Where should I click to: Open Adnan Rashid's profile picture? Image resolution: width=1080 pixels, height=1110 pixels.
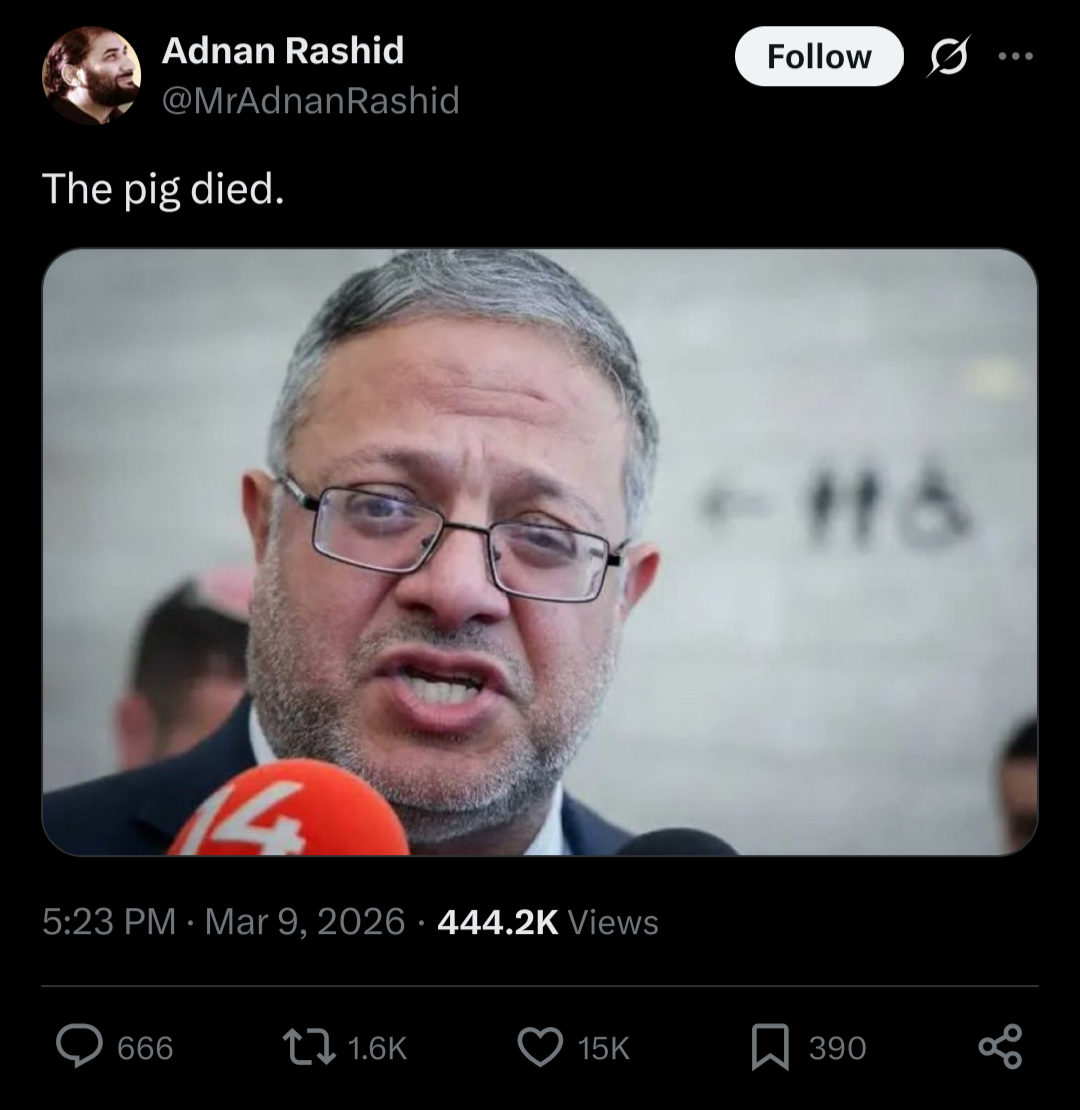(x=91, y=76)
